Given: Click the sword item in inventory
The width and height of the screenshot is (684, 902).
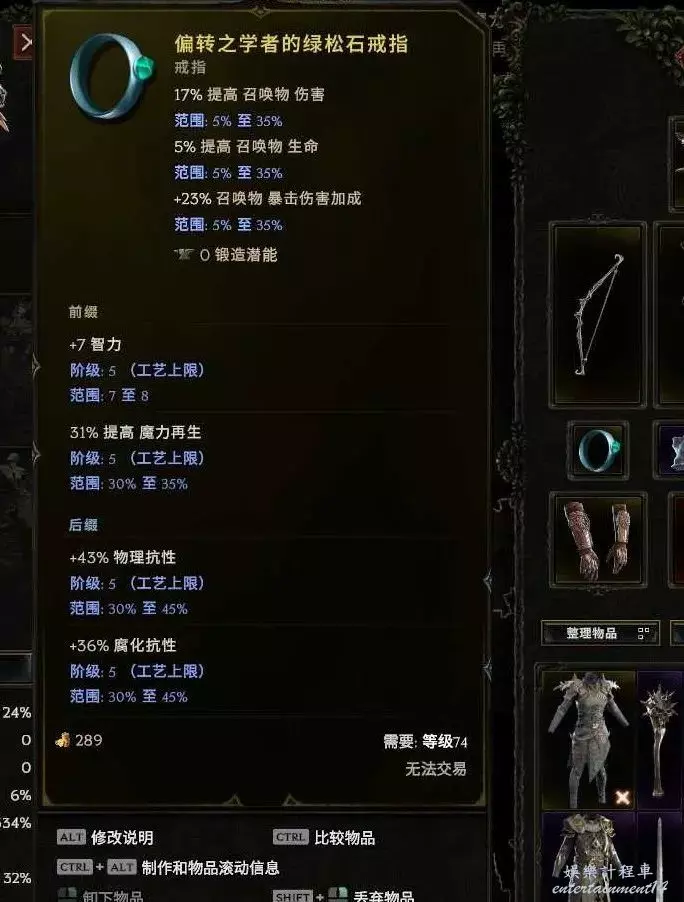Looking at the screenshot, I should (660, 856).
